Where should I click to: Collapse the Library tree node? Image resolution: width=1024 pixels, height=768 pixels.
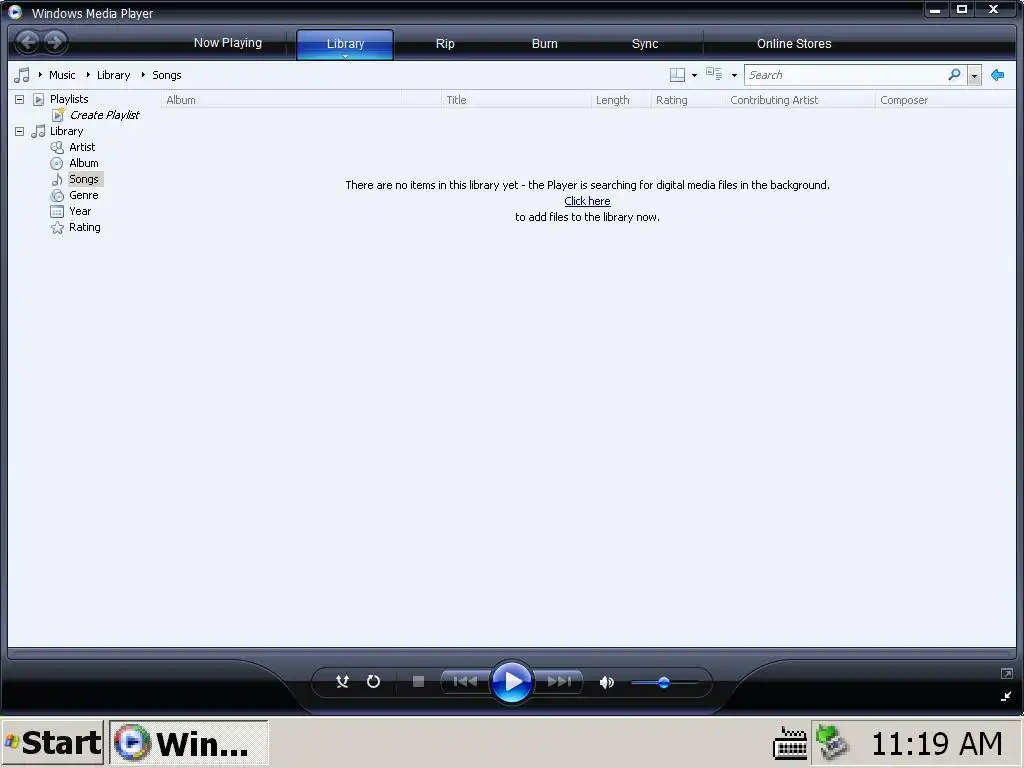pyautogui.click(x=20, y=131)
